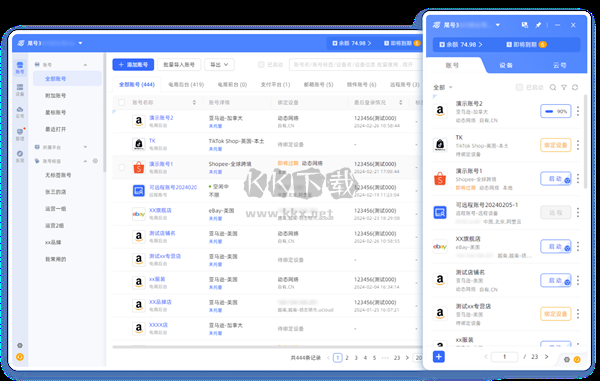The height and width of the screenshot is (381, 600).
Task: Open the three-dot menu for 可远程账号20240205-1
Action: point(578,212)
